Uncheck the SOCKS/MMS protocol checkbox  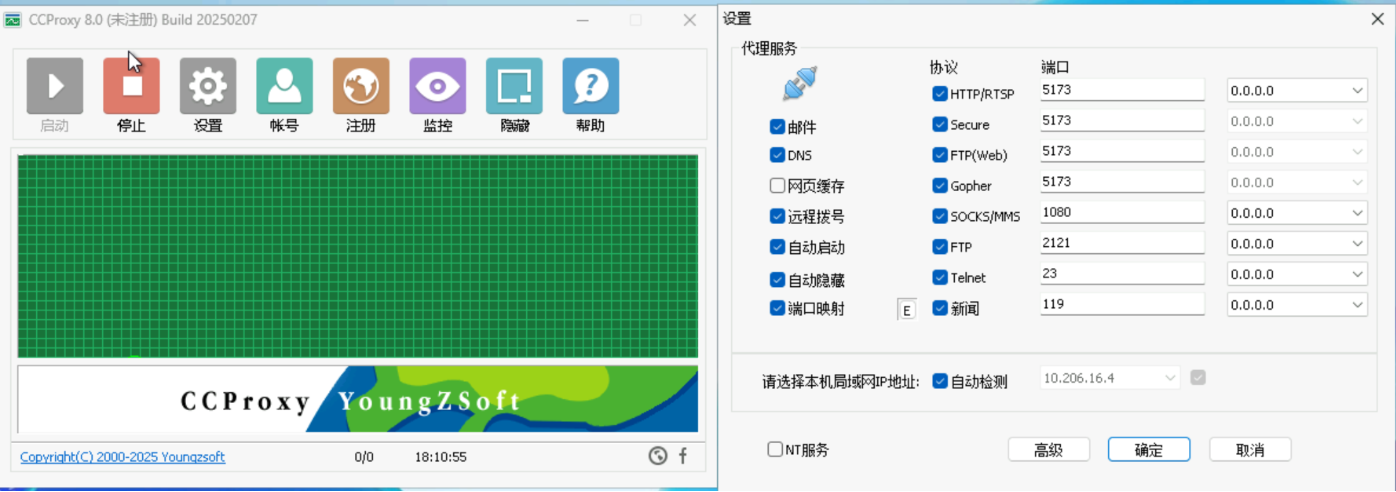[x=940, y=216]
